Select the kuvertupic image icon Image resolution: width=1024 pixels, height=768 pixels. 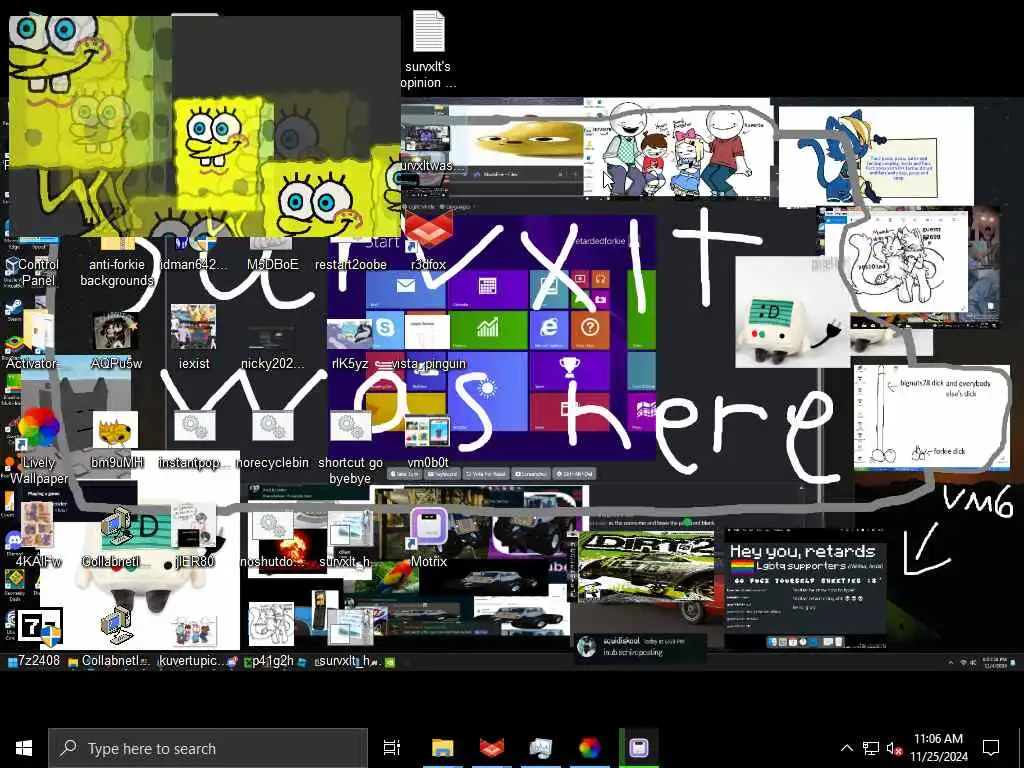click(x=194, y=640)
